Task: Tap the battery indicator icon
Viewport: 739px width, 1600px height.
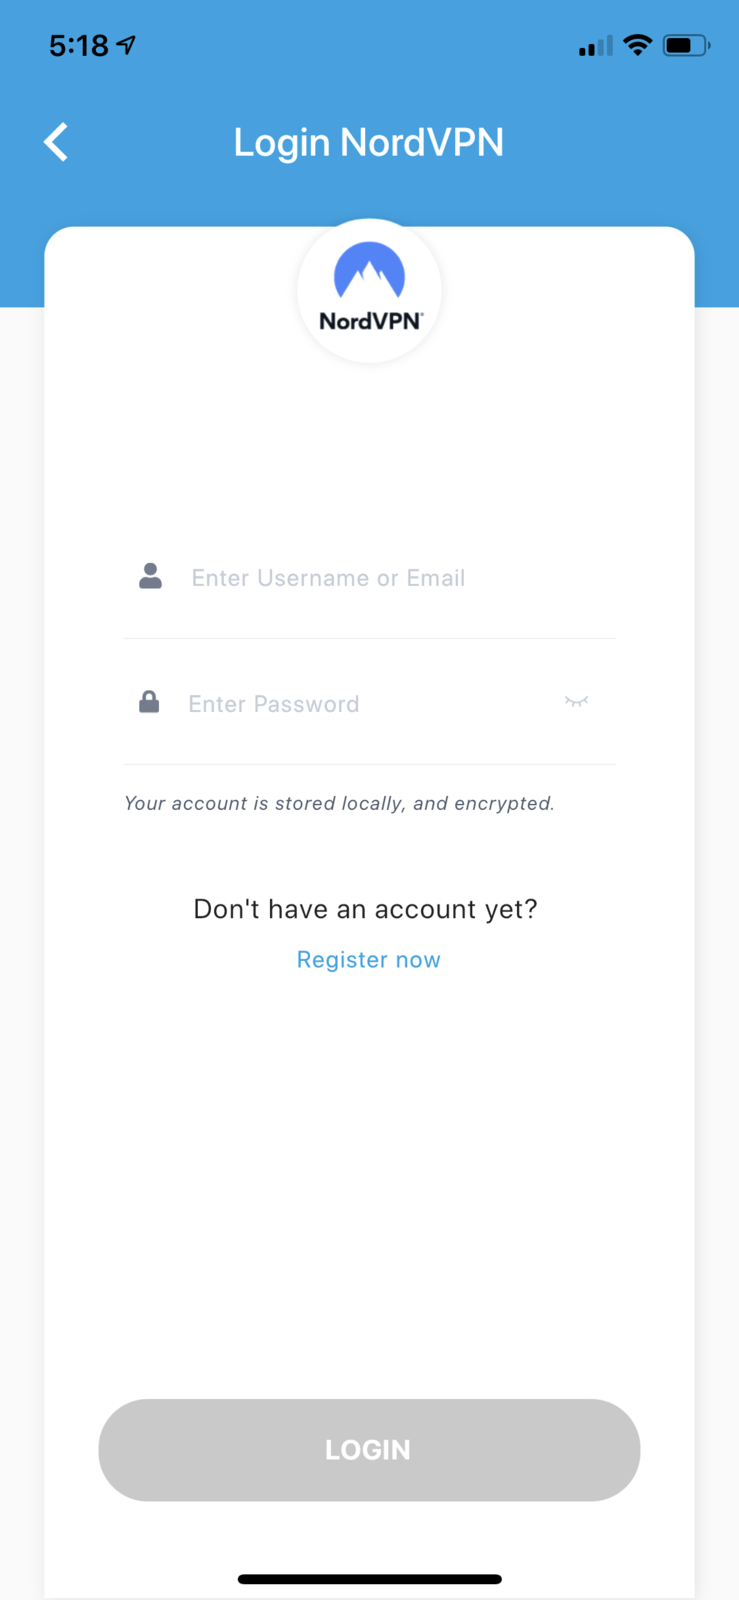Action: 685,45
